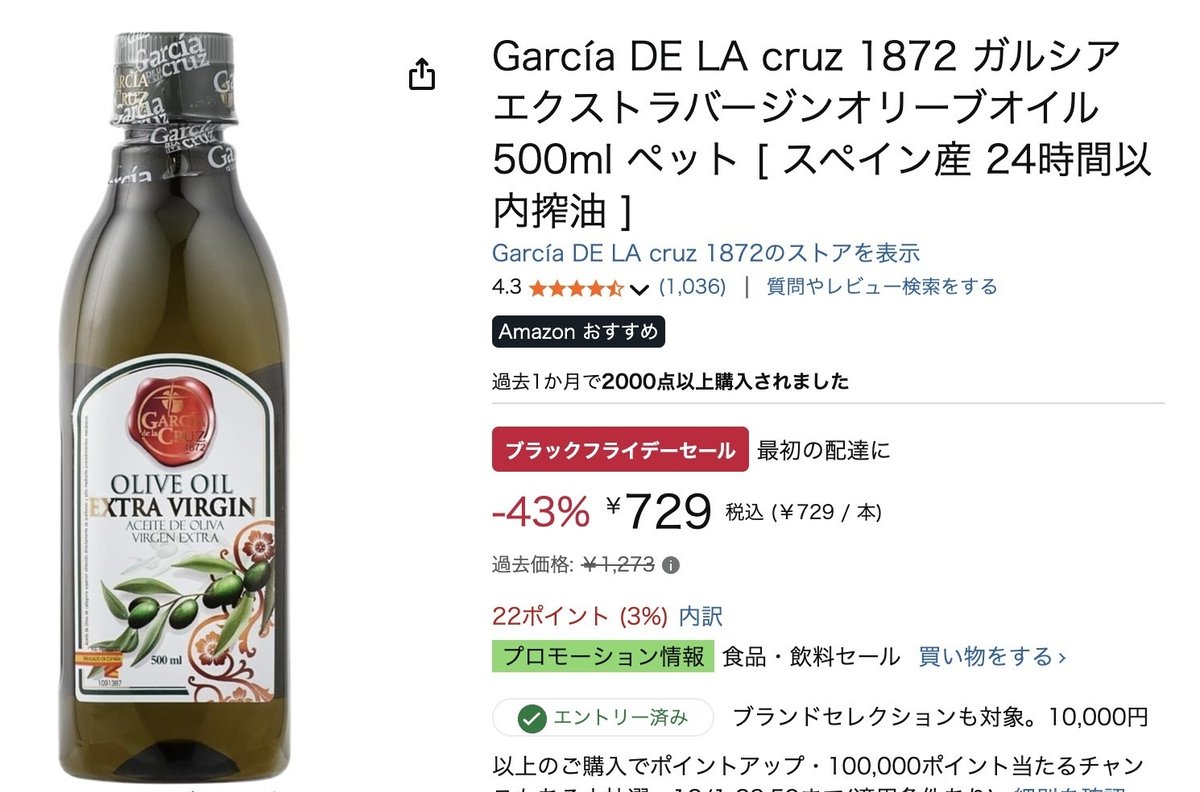This screenshot has width=1200, height=792.
Task: Open the 1,036 reviews count link
Action: (692, 287)
